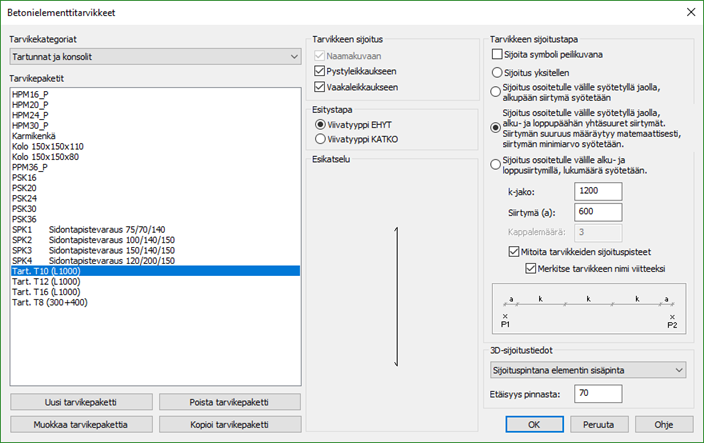Uncheck Mitoita tarvikkeiden sijoituspisteet
The width and height of the screenshot is (704, 443).
click(514, 252)
